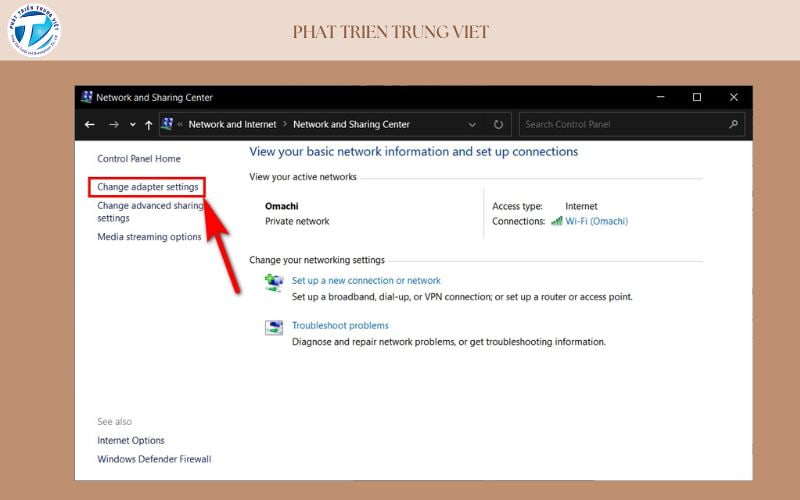Viewport: 800px width, 500px height.
Task: Click Set up a new connection icon
Action: coord(274,283)
